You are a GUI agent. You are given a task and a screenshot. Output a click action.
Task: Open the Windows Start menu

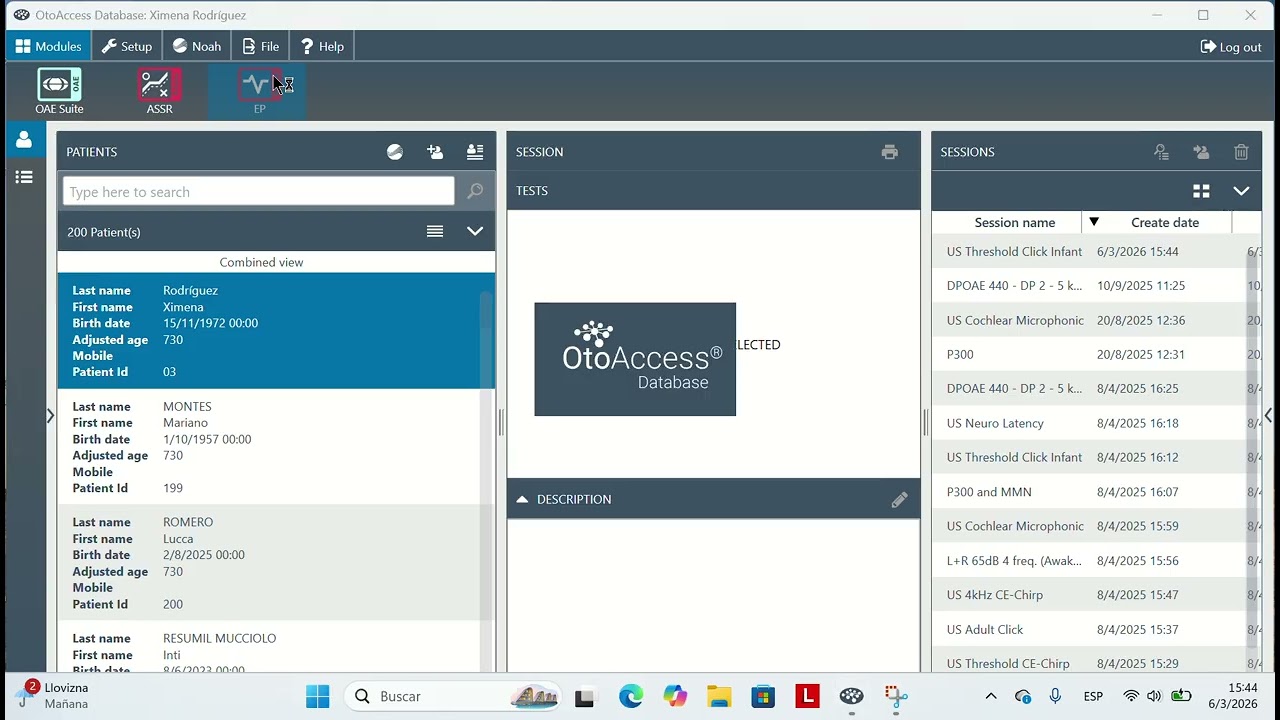pyautogui.click(x=317, y=696)
